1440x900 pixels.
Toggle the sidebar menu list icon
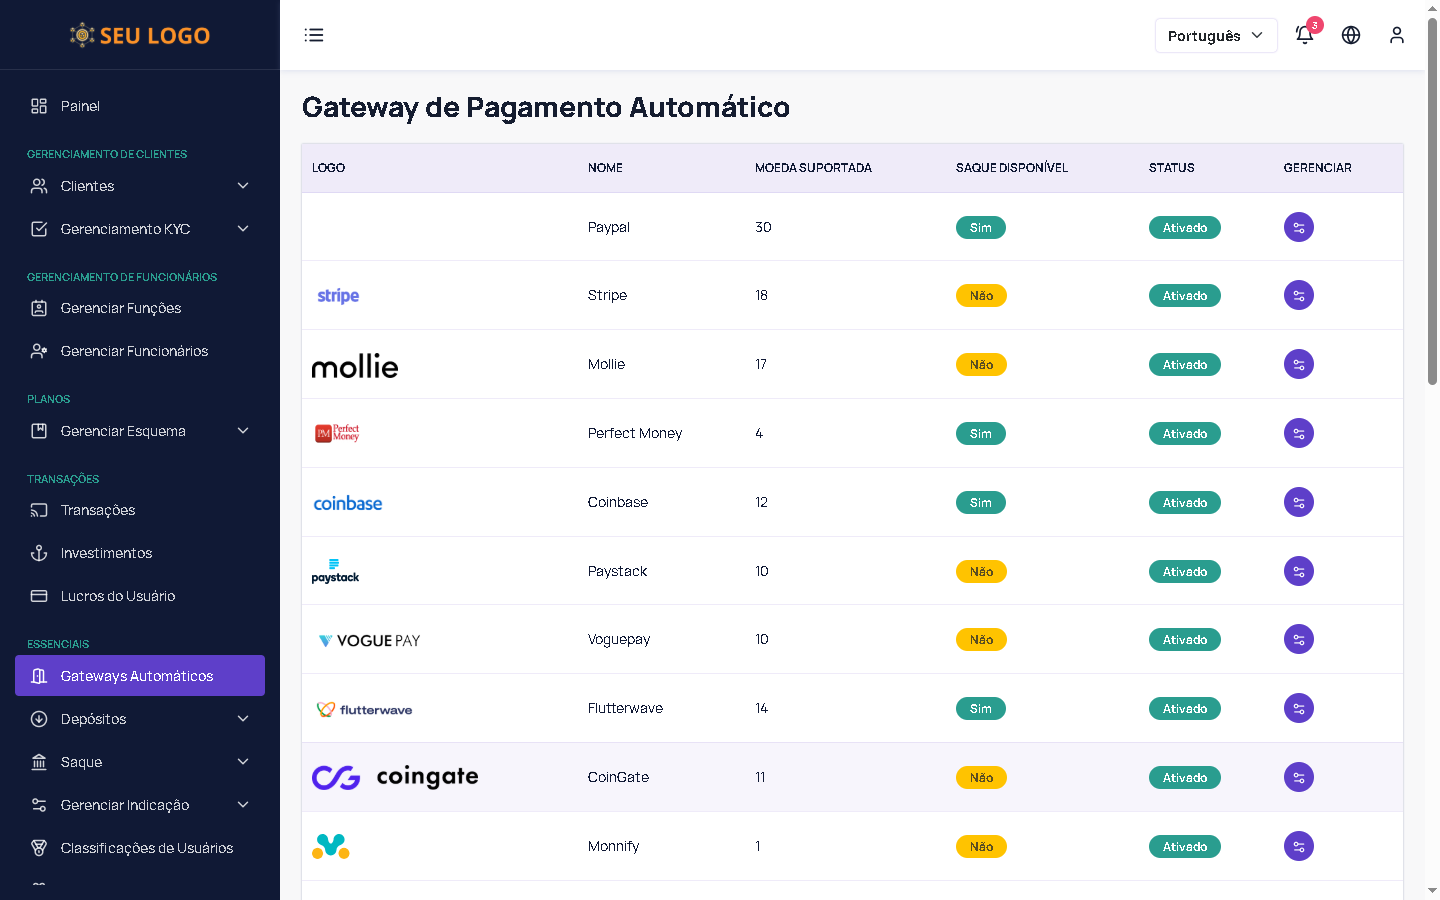(x=314, y=35)
